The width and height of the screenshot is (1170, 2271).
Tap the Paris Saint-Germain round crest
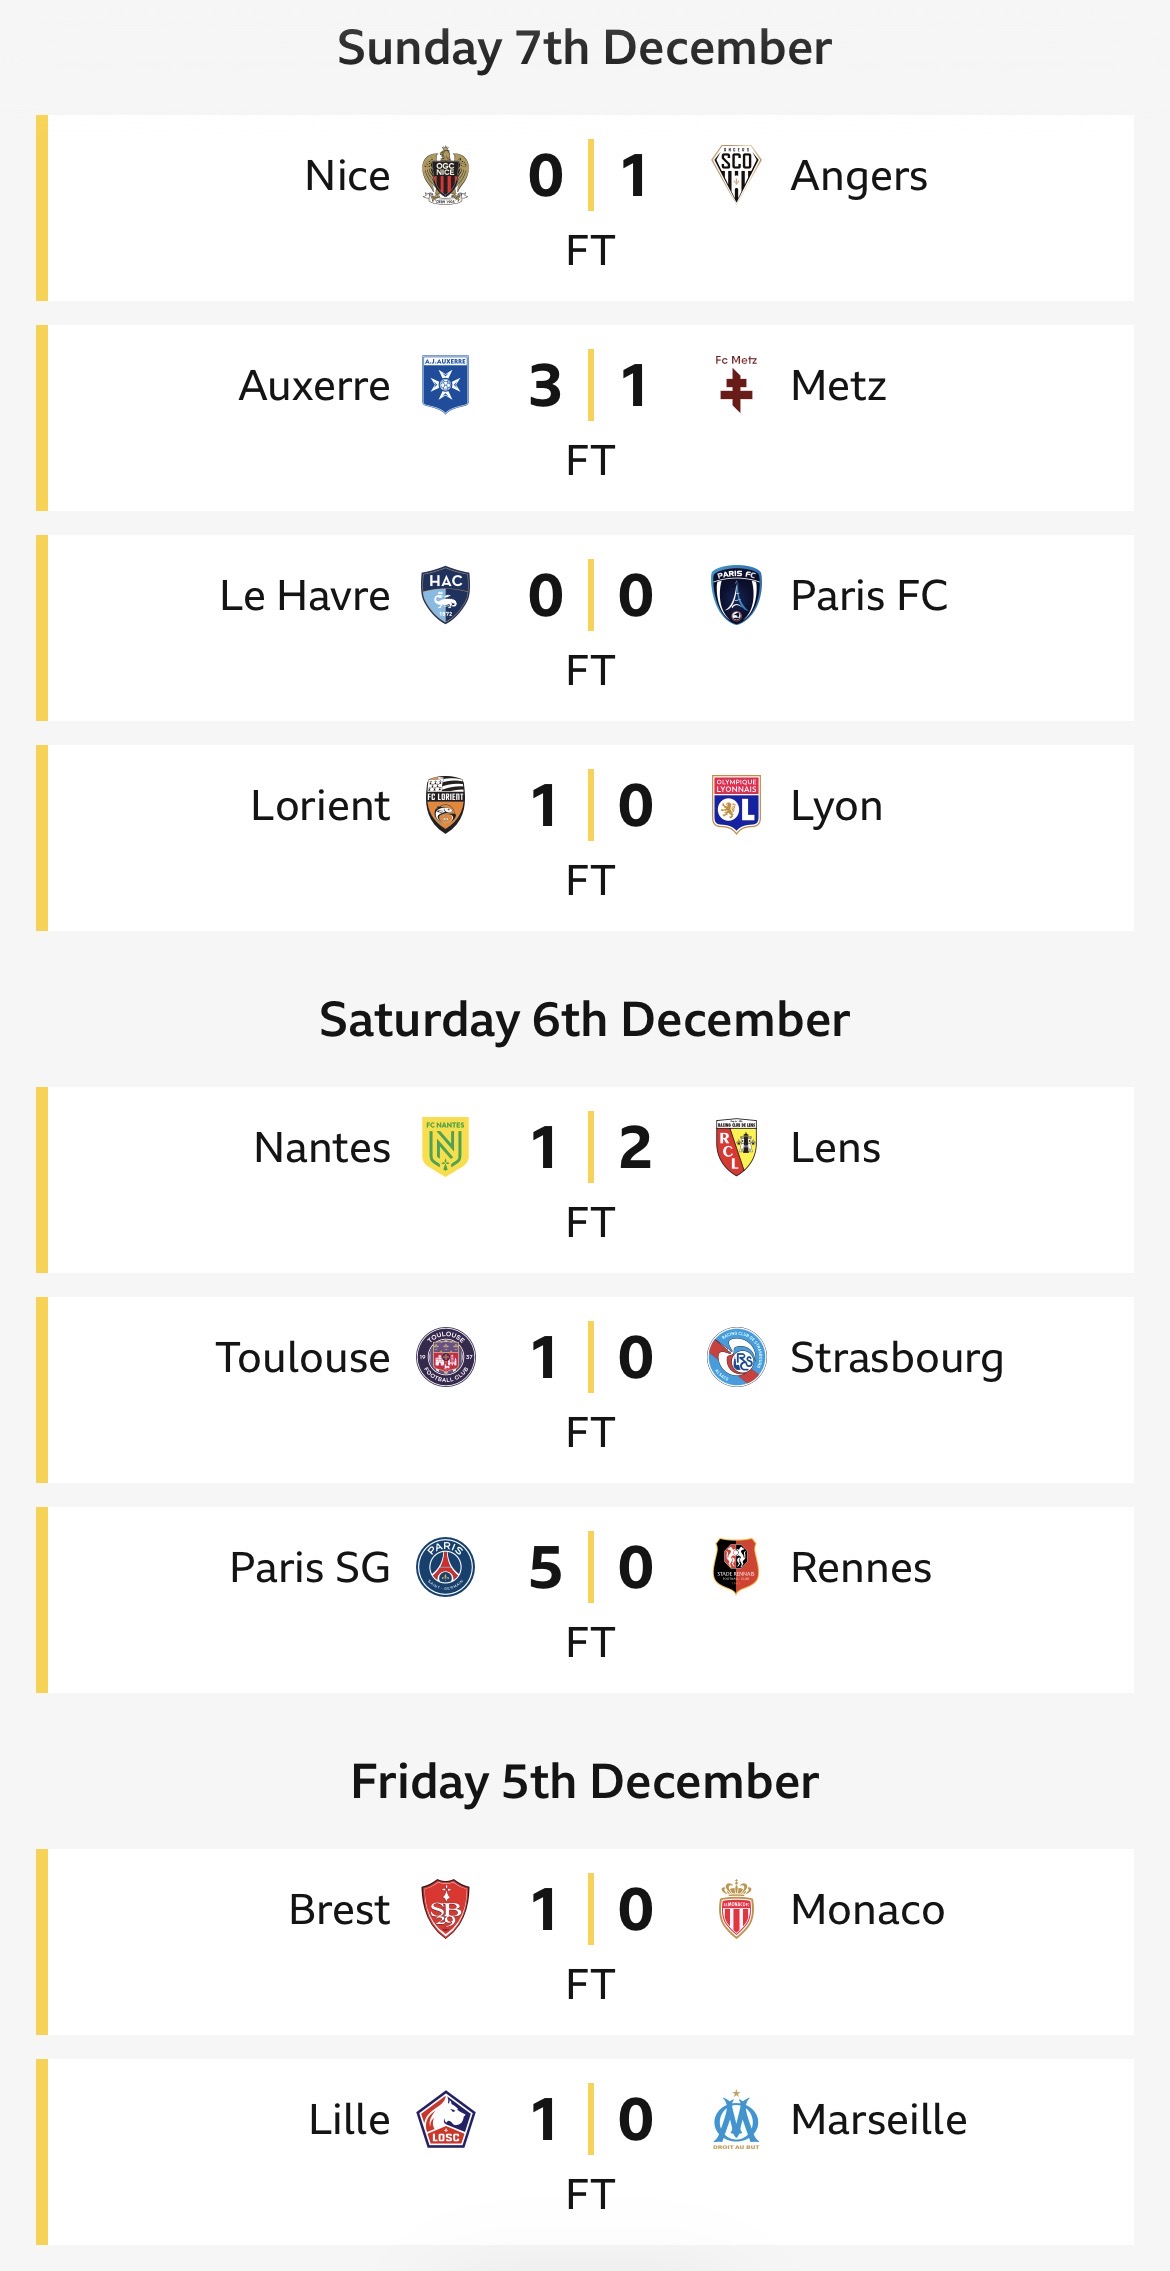click(445, 1567)
